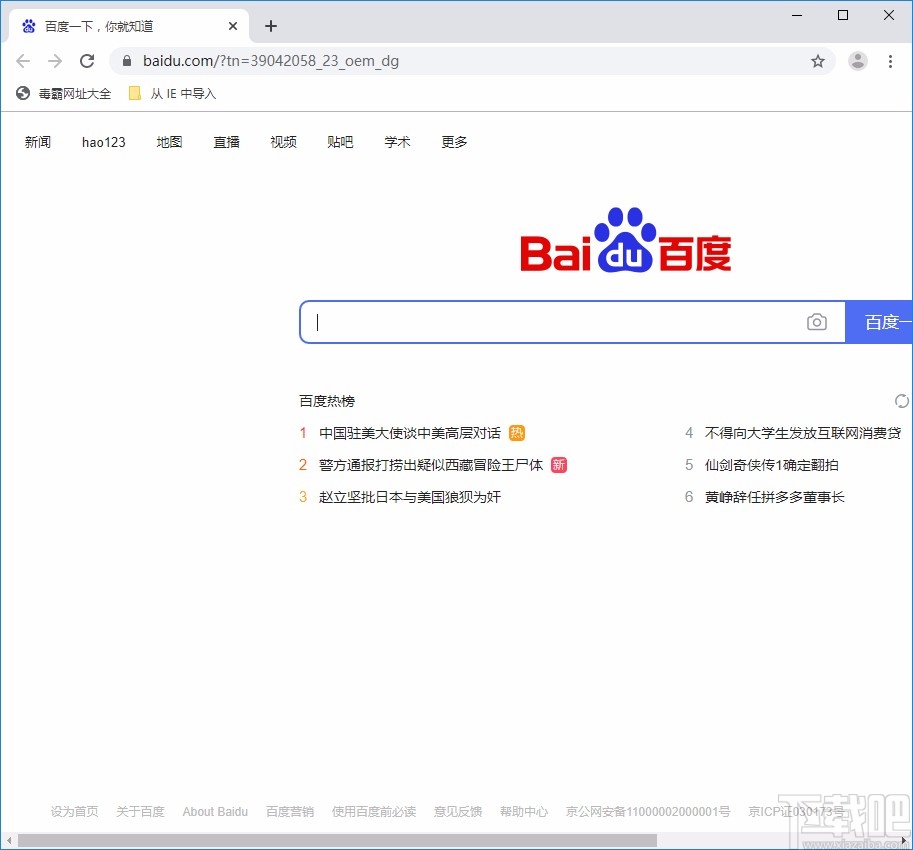This screenshot has height=850, width=913.
Task: Refresh the 百度热榜 hot search list
Action: [x=901, y=400]
